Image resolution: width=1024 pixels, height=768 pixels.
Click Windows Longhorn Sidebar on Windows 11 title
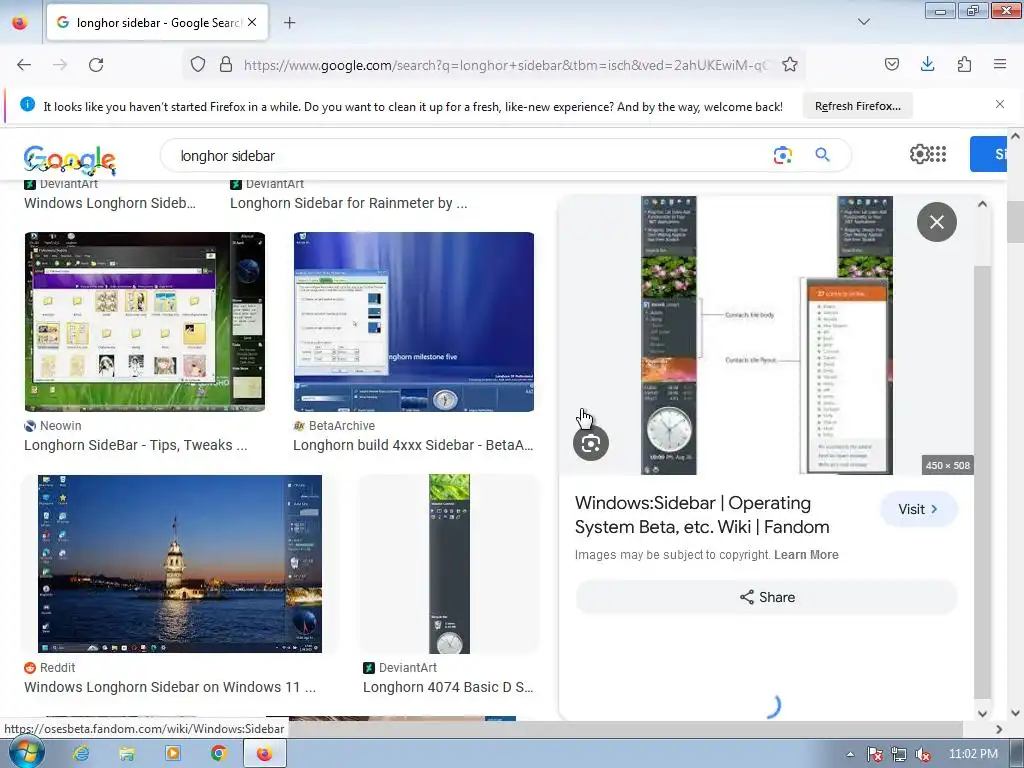(170, 687)
